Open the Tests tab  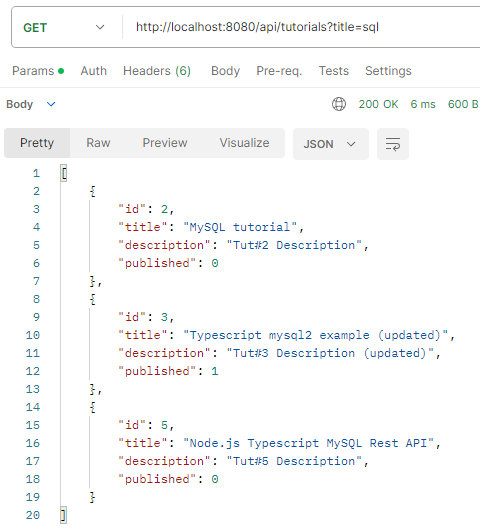334,71
